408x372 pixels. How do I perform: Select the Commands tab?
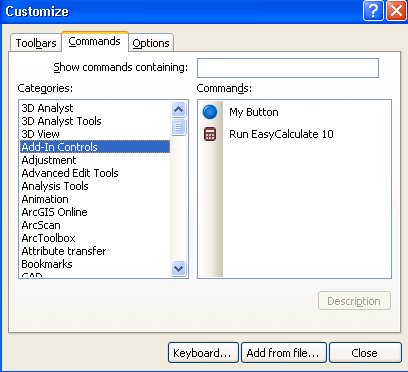(95, 41)
